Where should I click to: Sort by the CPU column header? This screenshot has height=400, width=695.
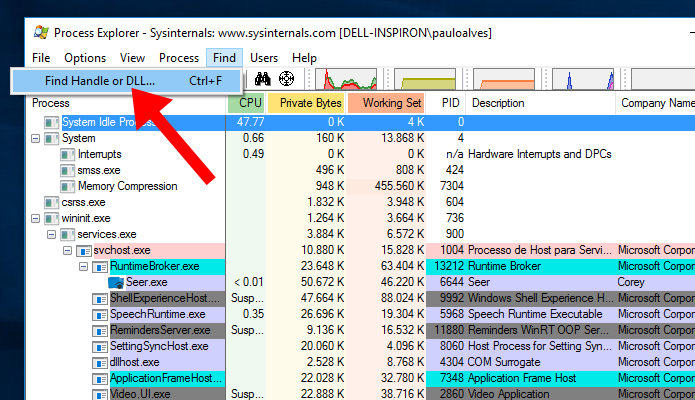coord(246,103)
